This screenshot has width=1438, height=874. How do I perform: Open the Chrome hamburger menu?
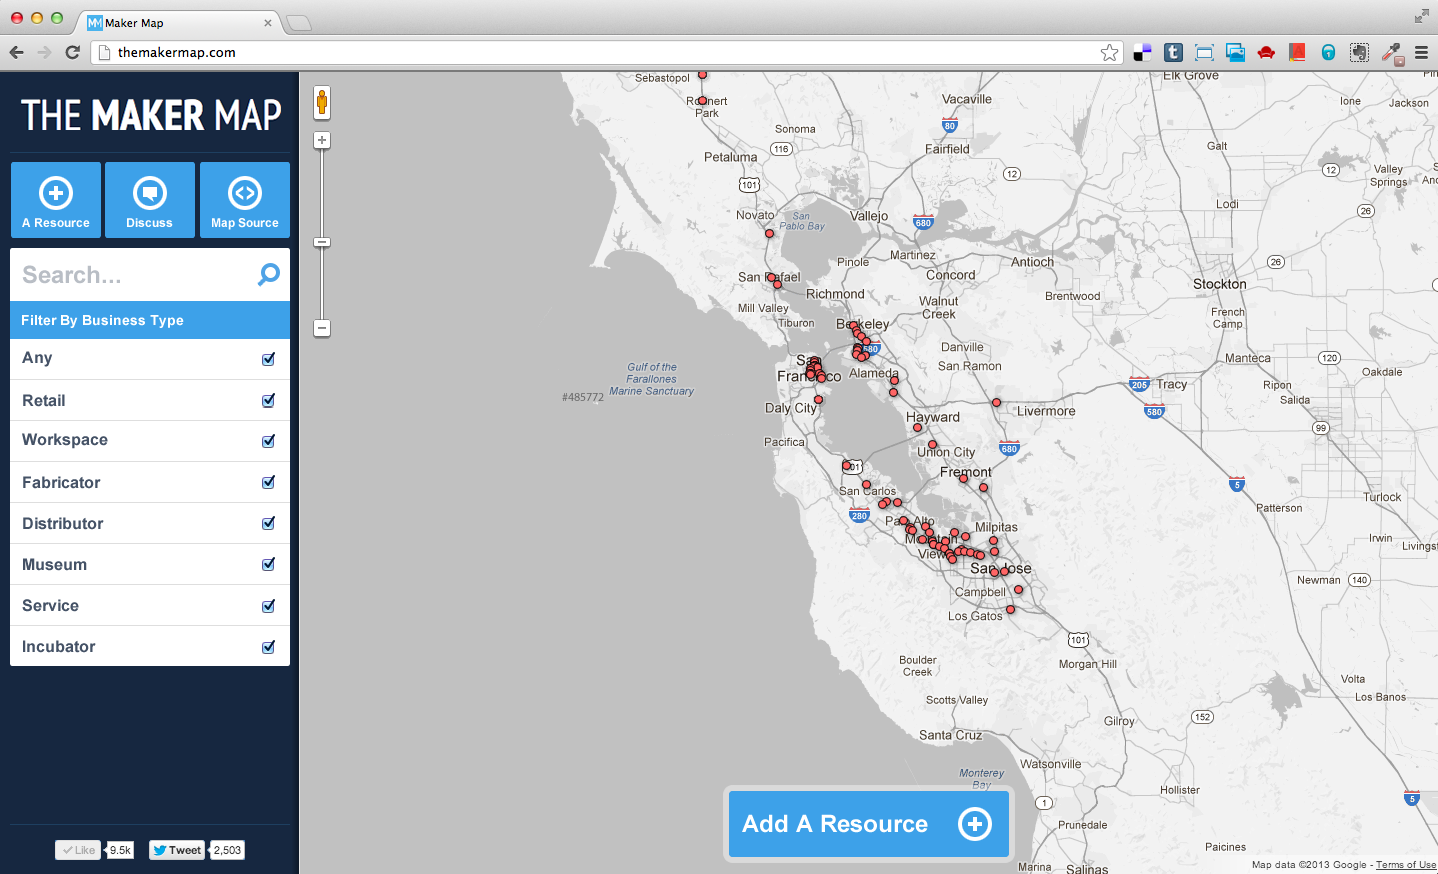tap(1421, 52)
